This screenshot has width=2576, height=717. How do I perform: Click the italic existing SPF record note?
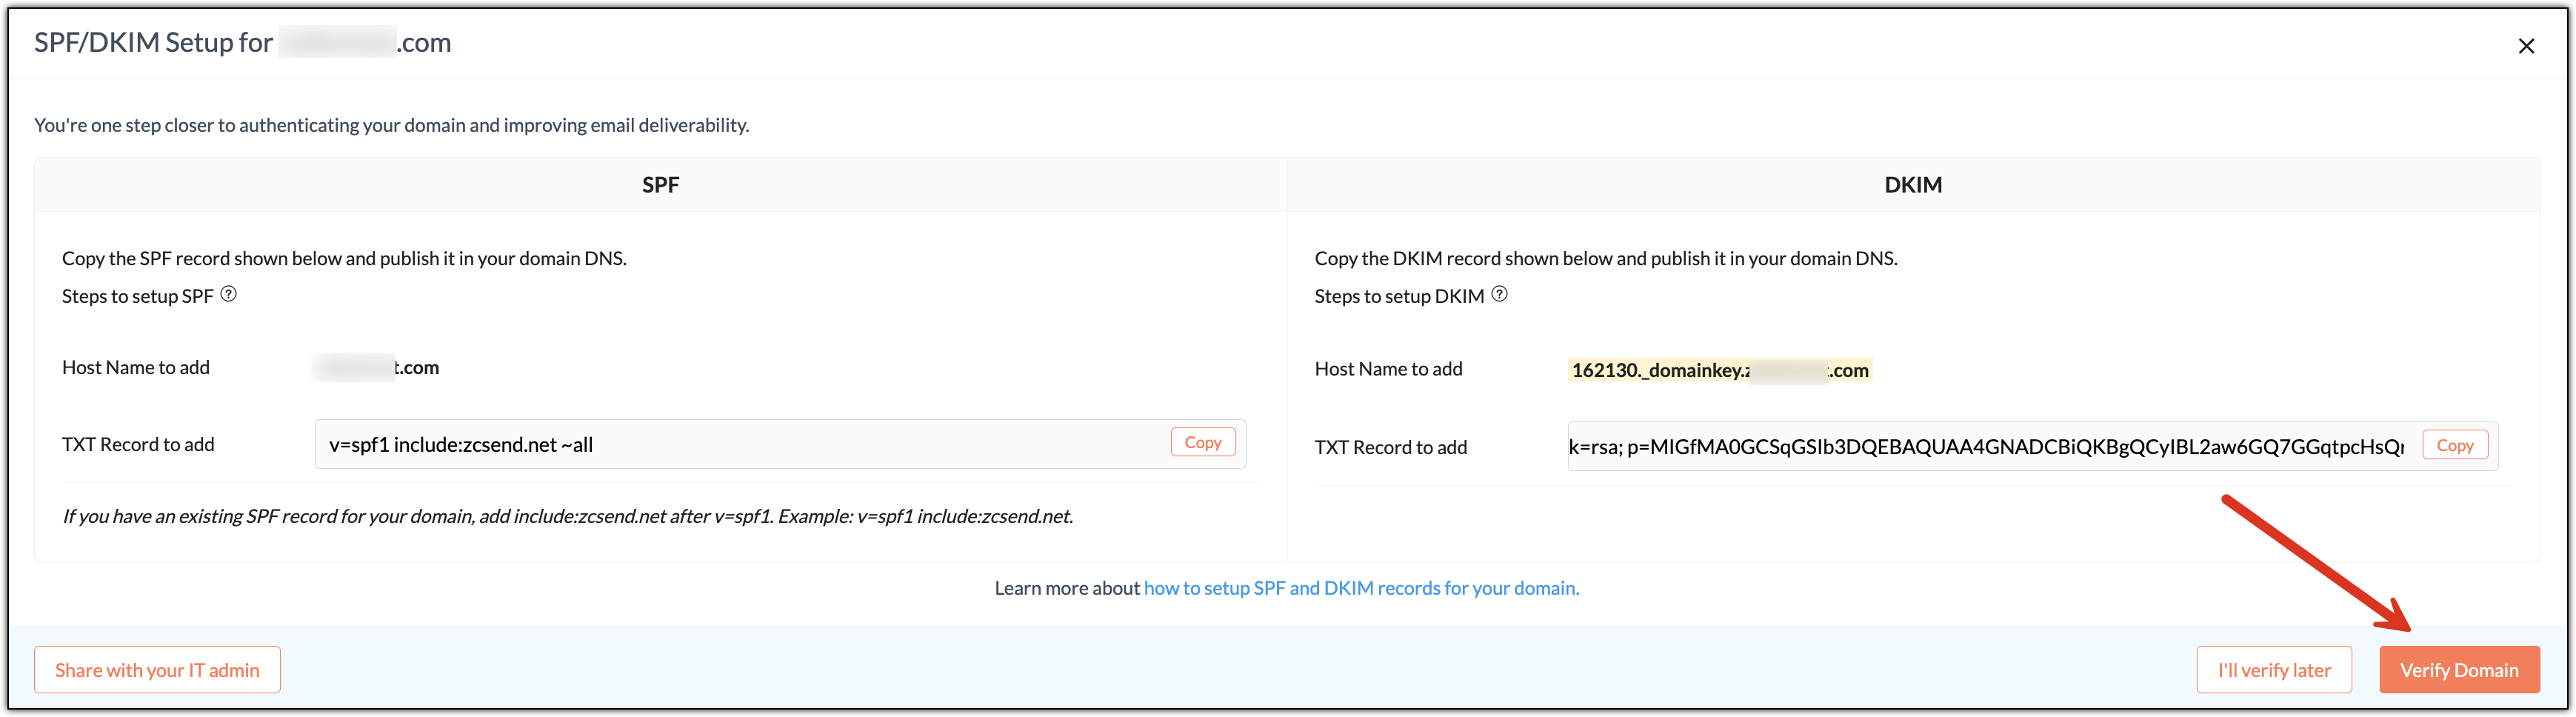tap(567, 516)
